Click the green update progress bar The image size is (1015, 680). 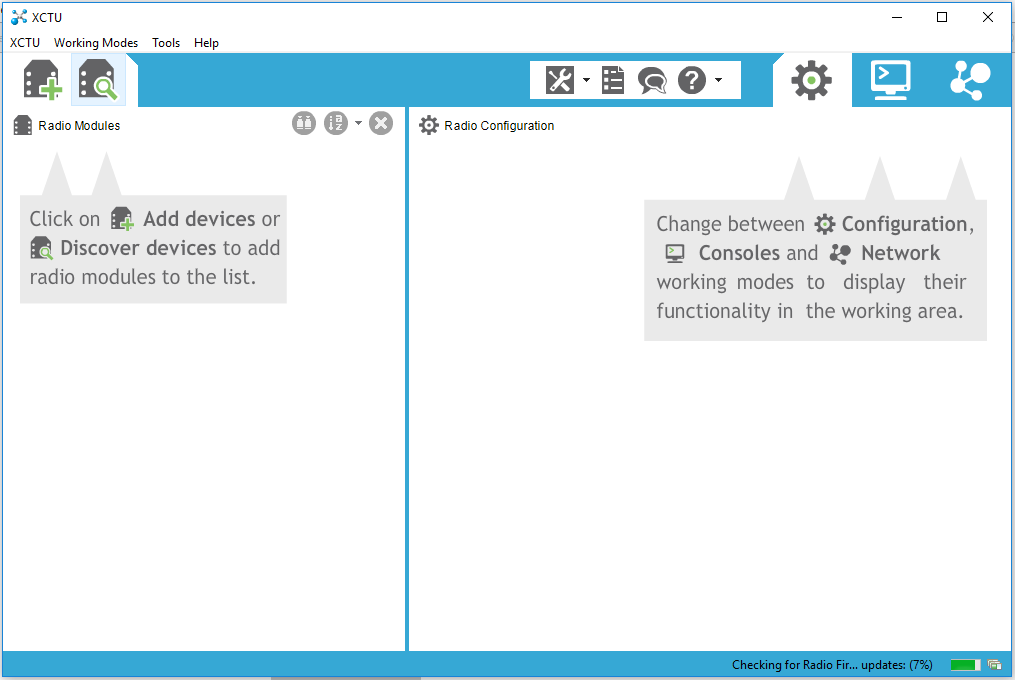pos(965,665)
